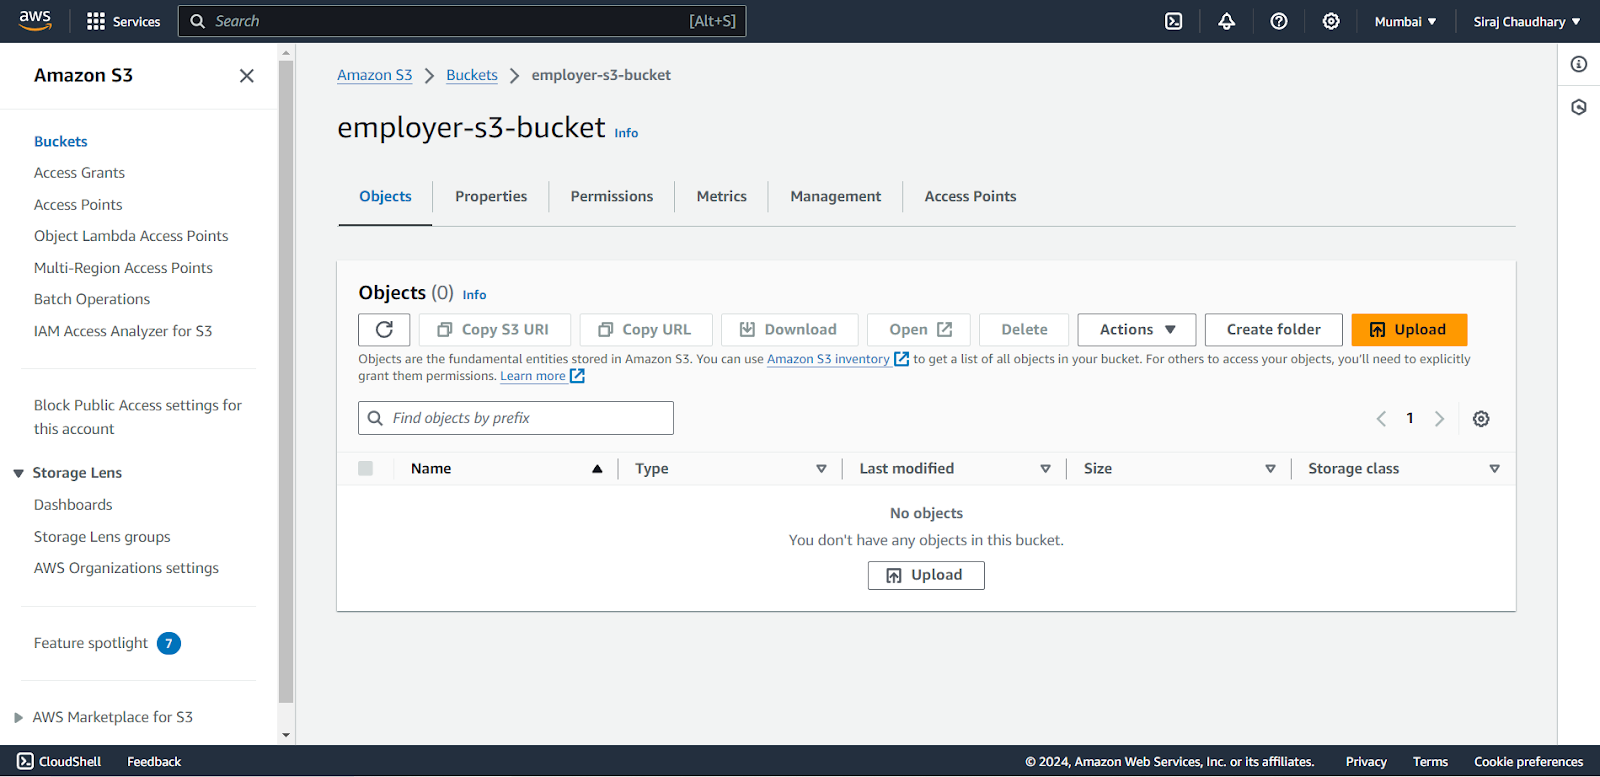
Task: Click the Learn more external link icon
Action: [x=577, y=376]
